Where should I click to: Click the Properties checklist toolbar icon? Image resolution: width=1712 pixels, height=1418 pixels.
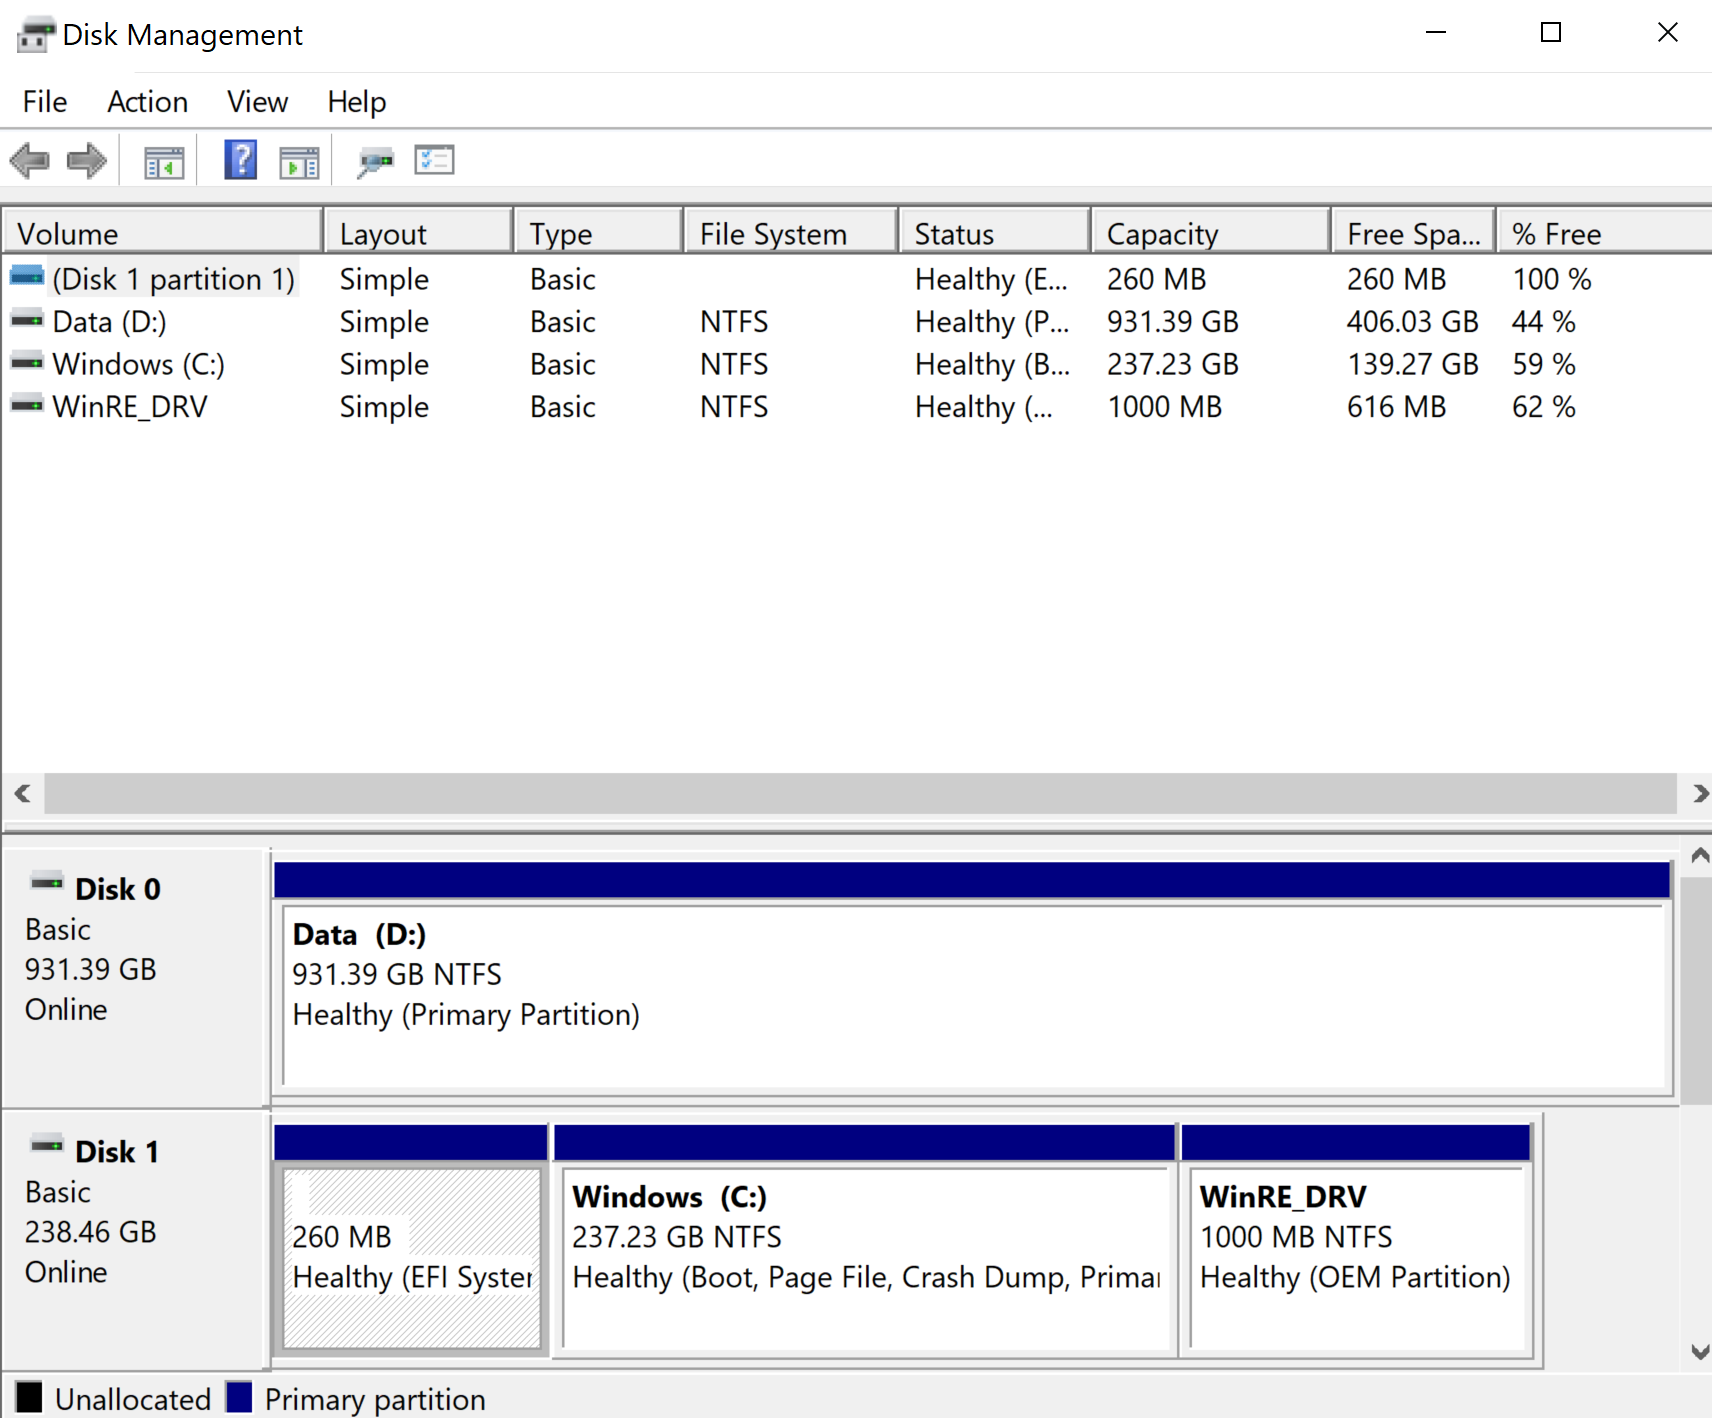pos(434,160)
